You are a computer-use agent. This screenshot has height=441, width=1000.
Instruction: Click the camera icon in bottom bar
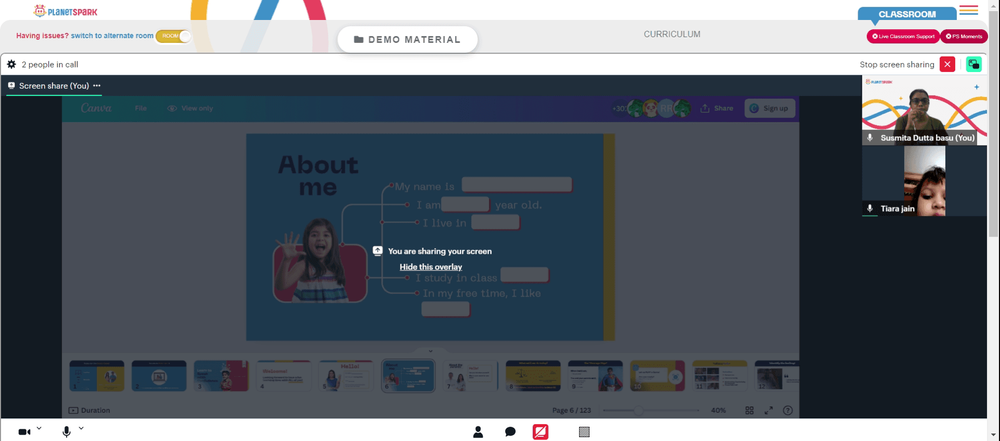pos(24,432)
